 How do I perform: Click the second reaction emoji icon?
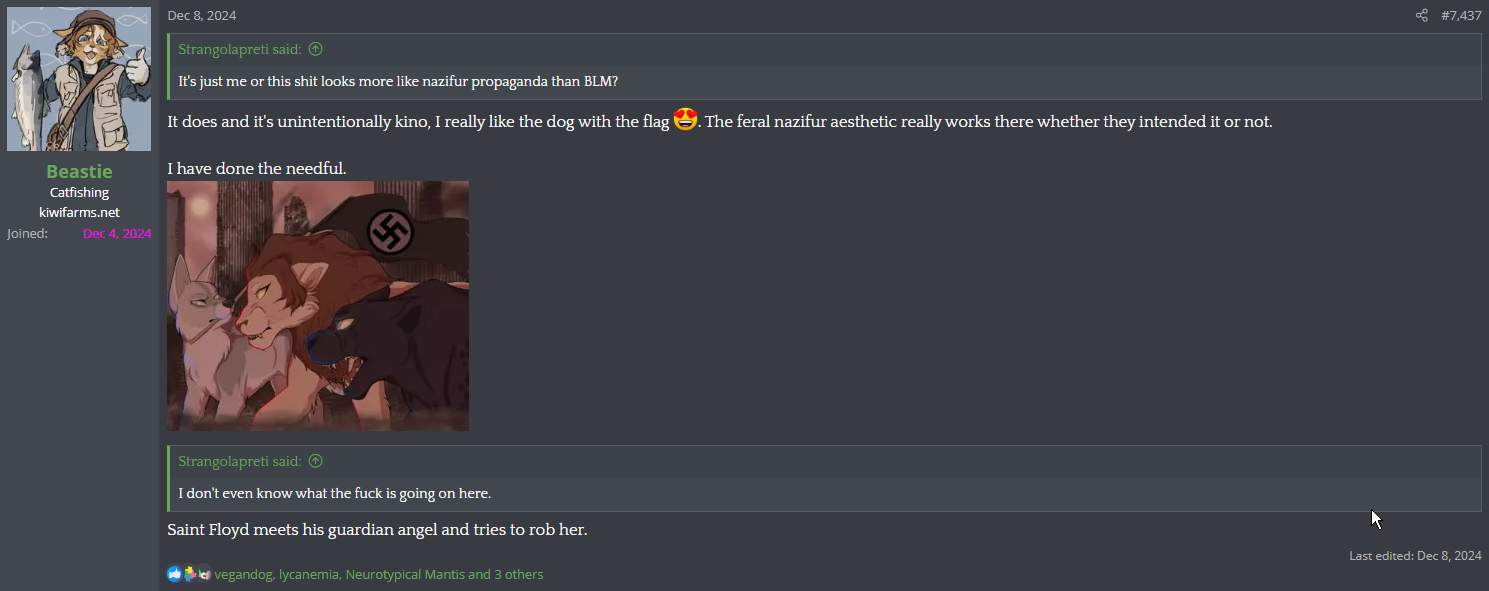[x=190, y=574]
